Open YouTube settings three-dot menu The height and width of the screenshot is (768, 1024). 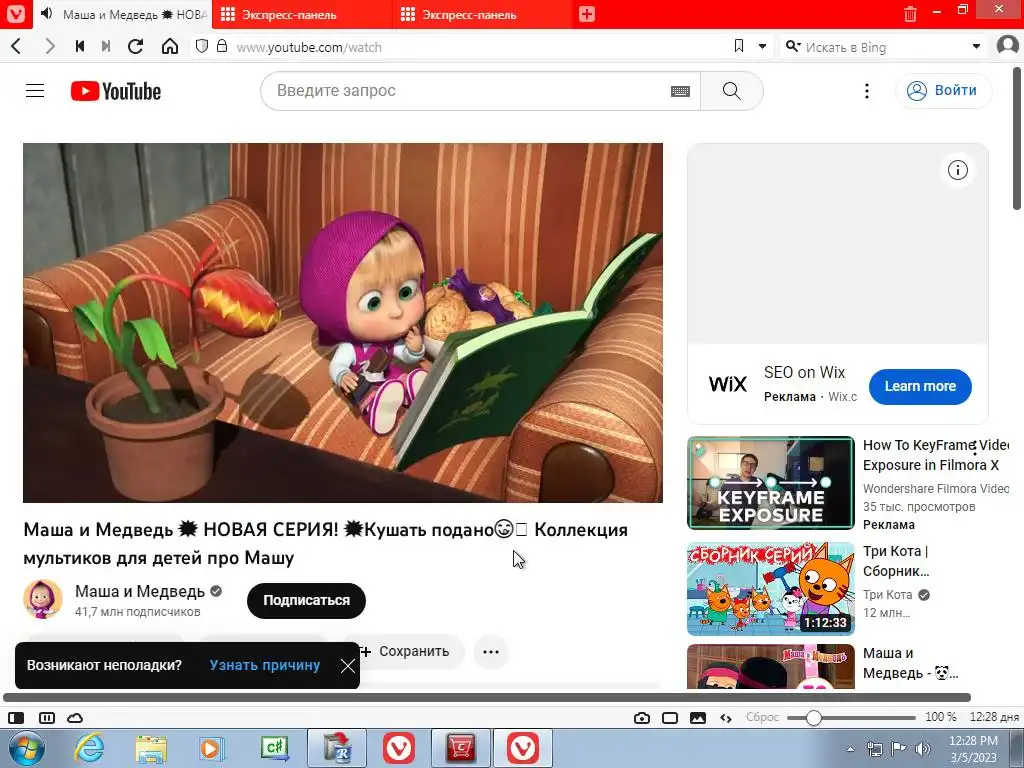(867, 91)
